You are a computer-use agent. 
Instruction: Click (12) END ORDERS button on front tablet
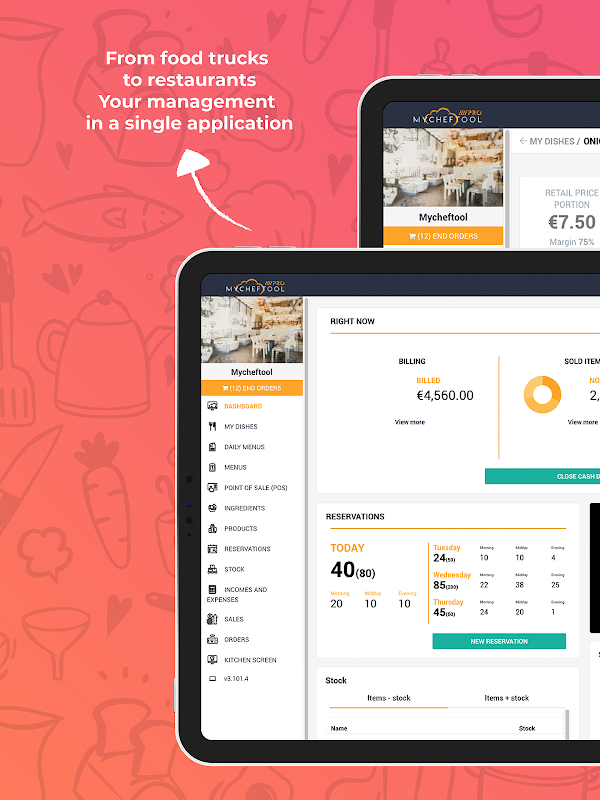point(252,388)
